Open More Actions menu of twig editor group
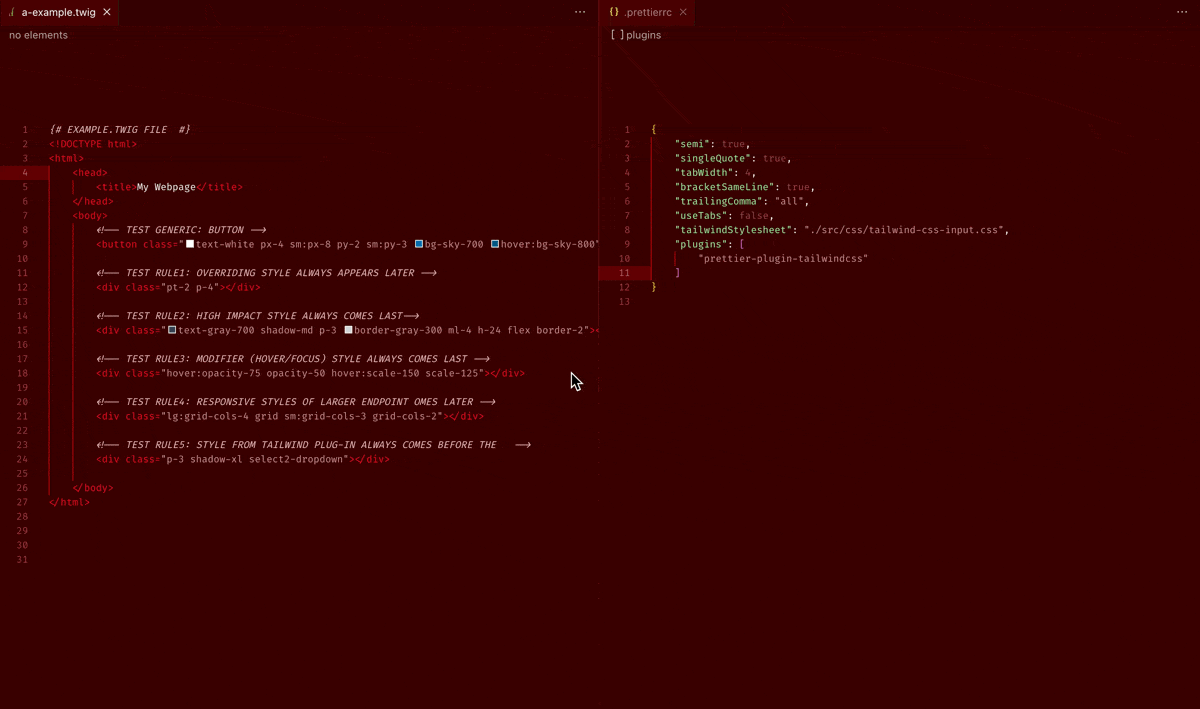Image resolution: width=1200 pixels, height=709 pixels. coord(580,12)
